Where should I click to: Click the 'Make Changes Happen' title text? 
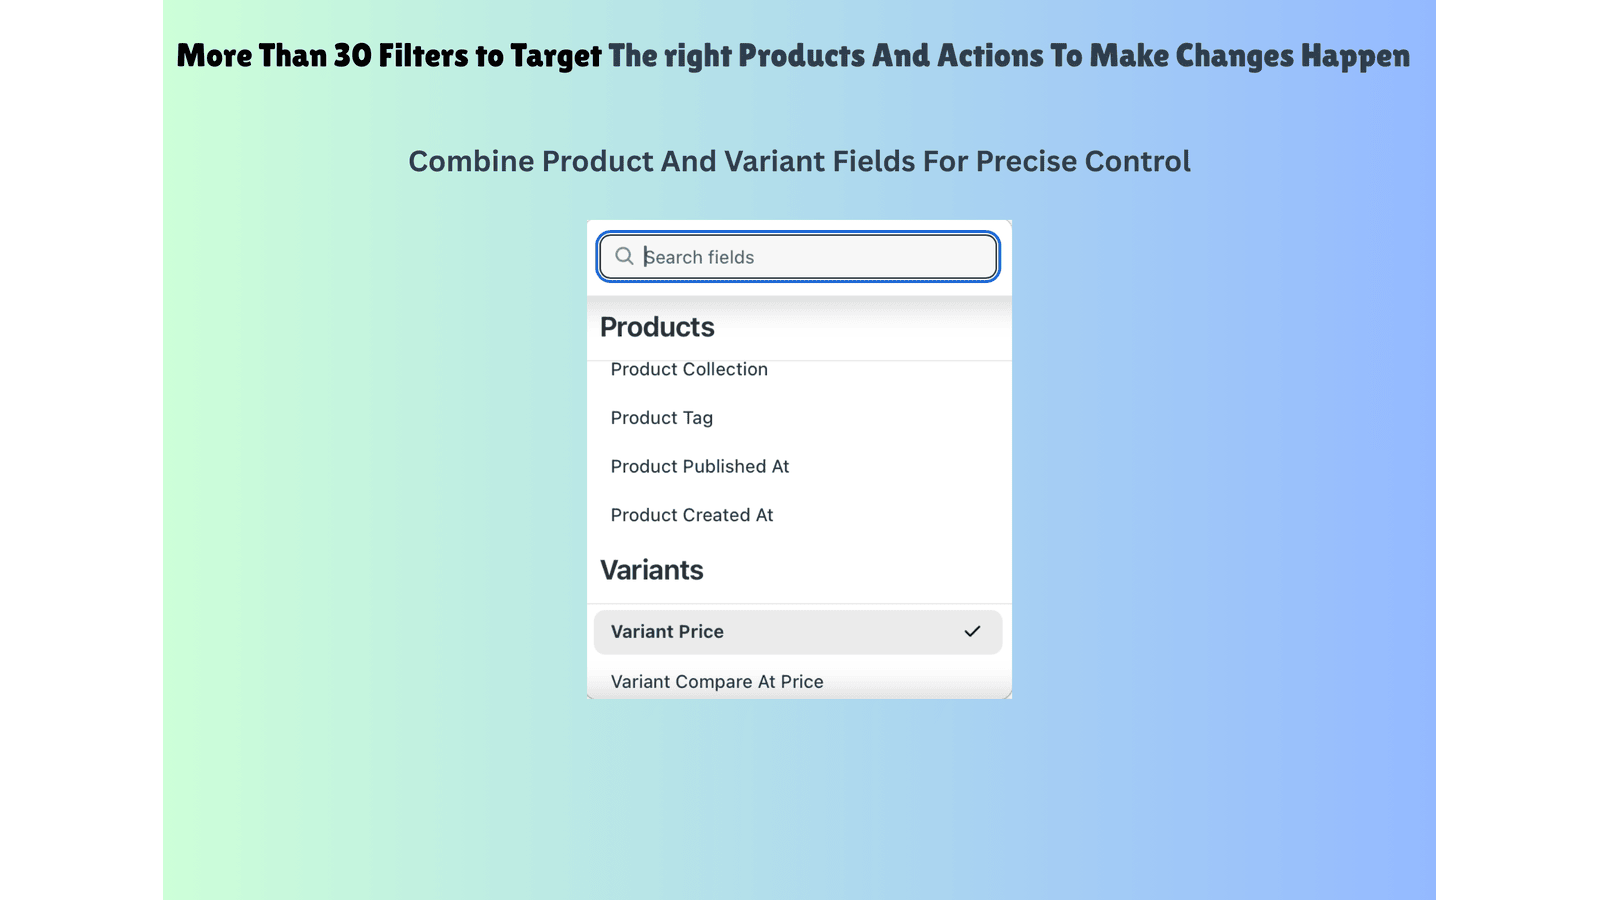(1250, 56)
